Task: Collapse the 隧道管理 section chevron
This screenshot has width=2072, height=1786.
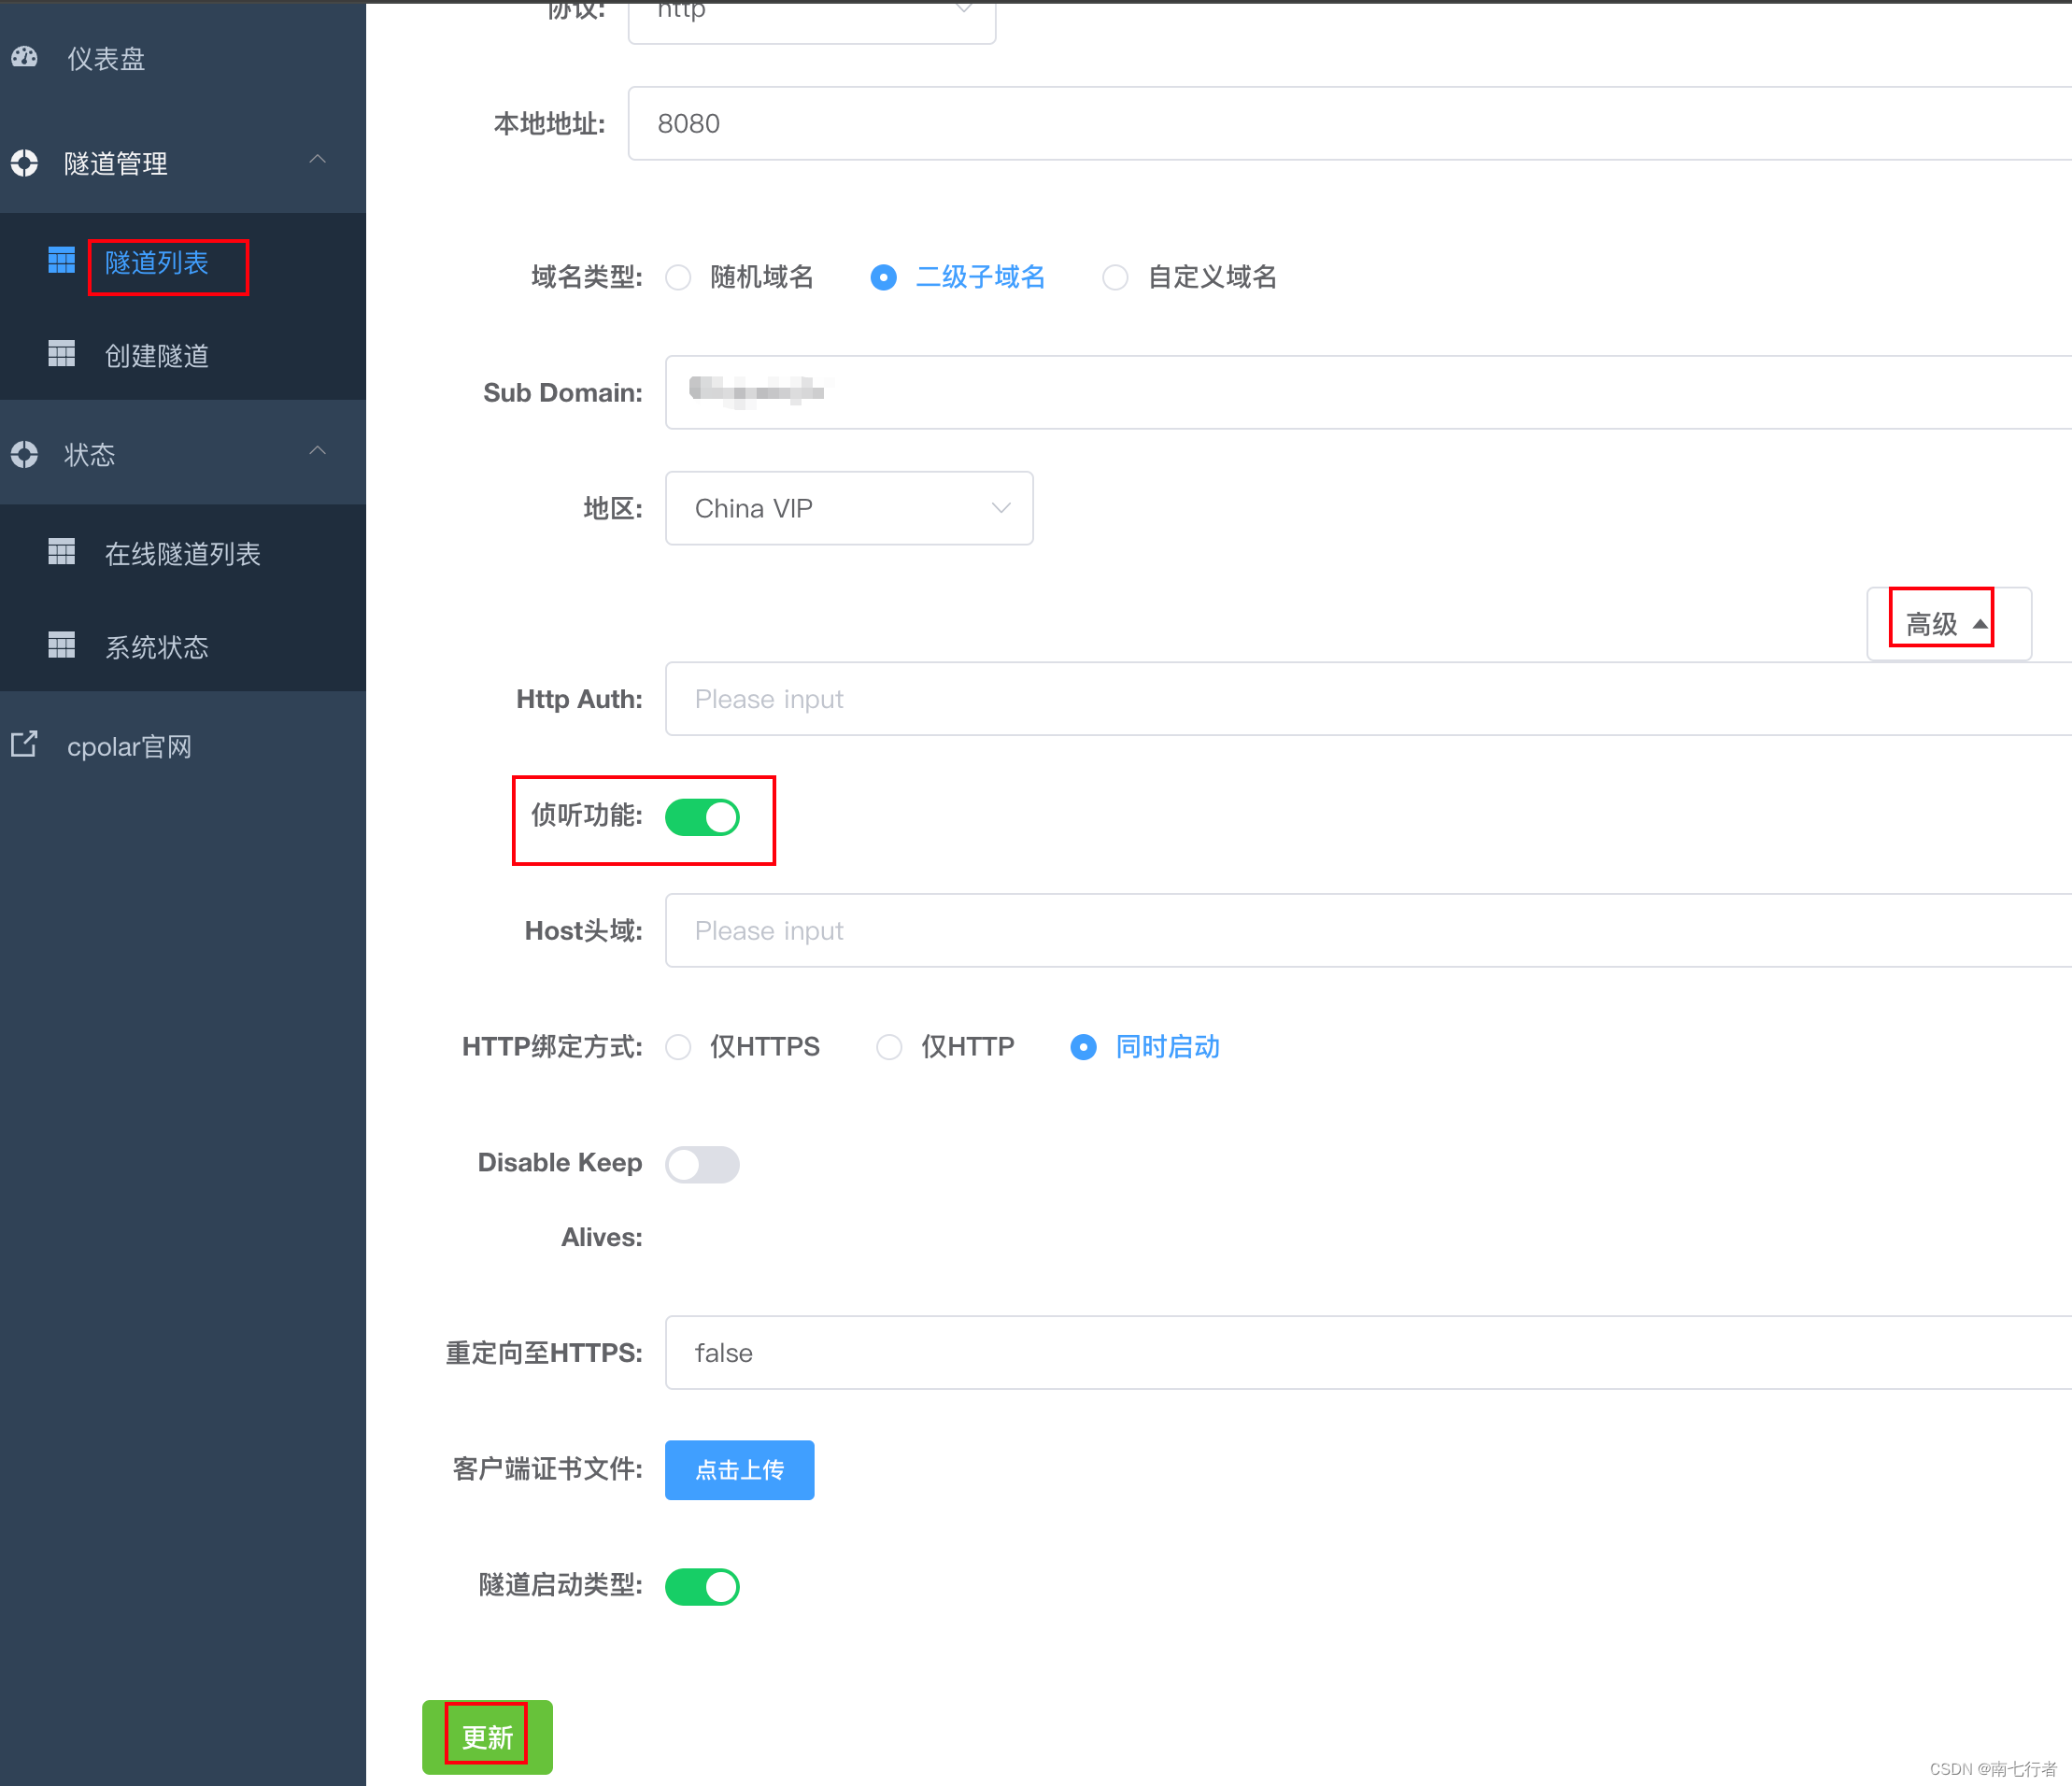Action: (318, 160)
